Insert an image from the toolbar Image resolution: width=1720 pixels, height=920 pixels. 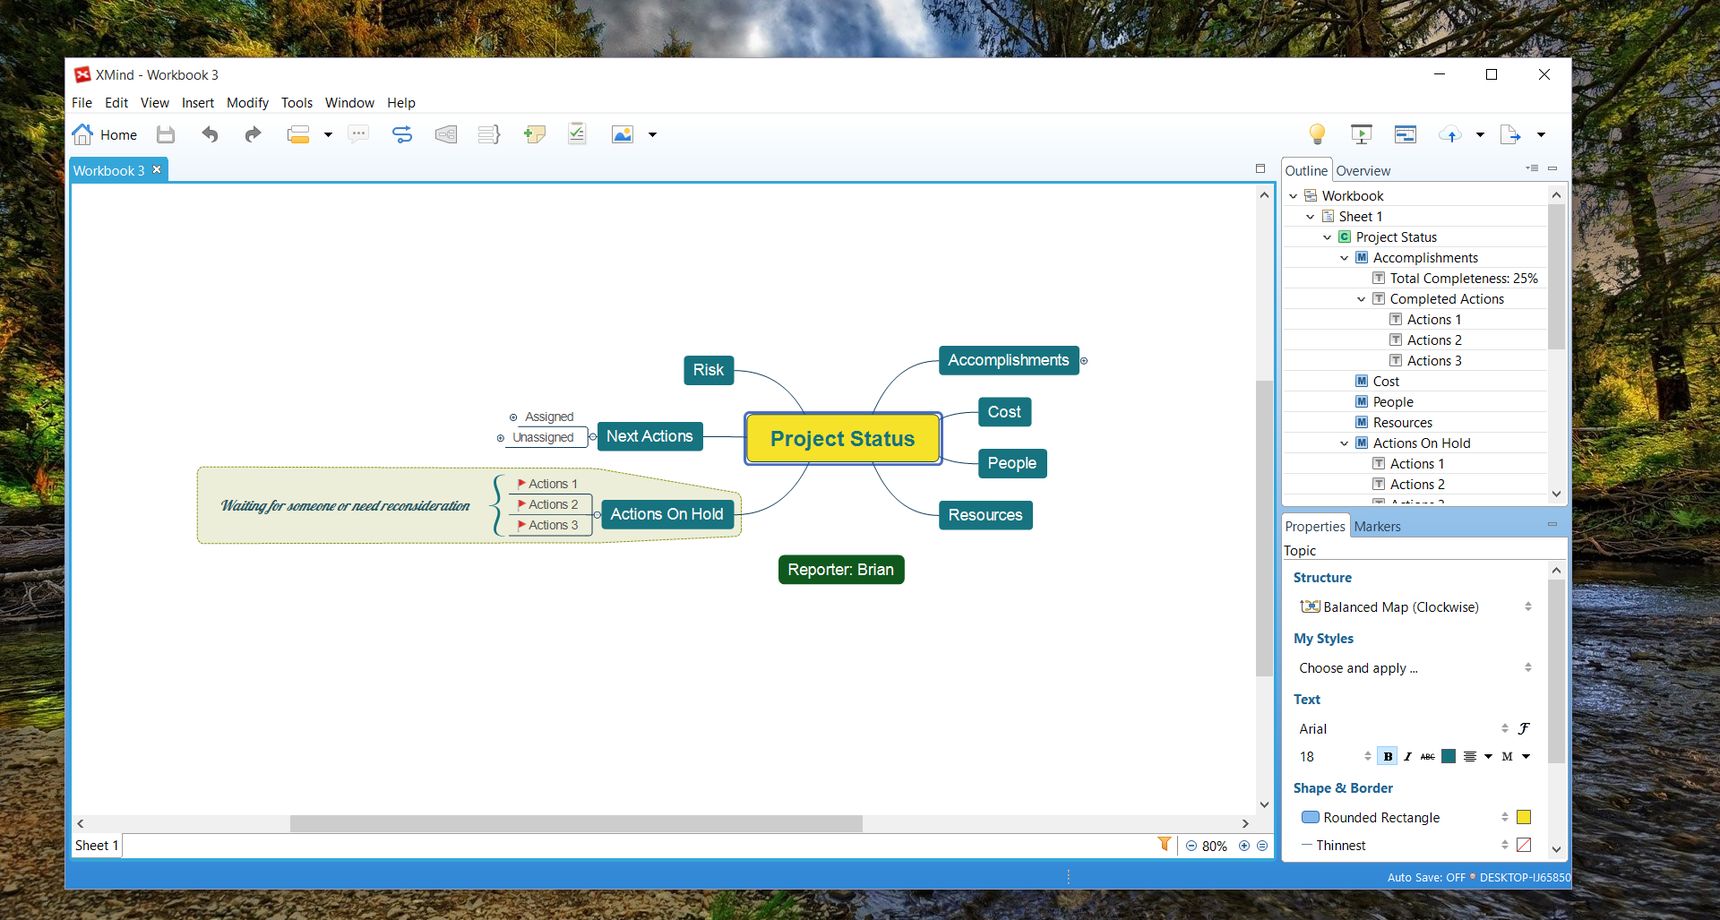tap(622, 134)
